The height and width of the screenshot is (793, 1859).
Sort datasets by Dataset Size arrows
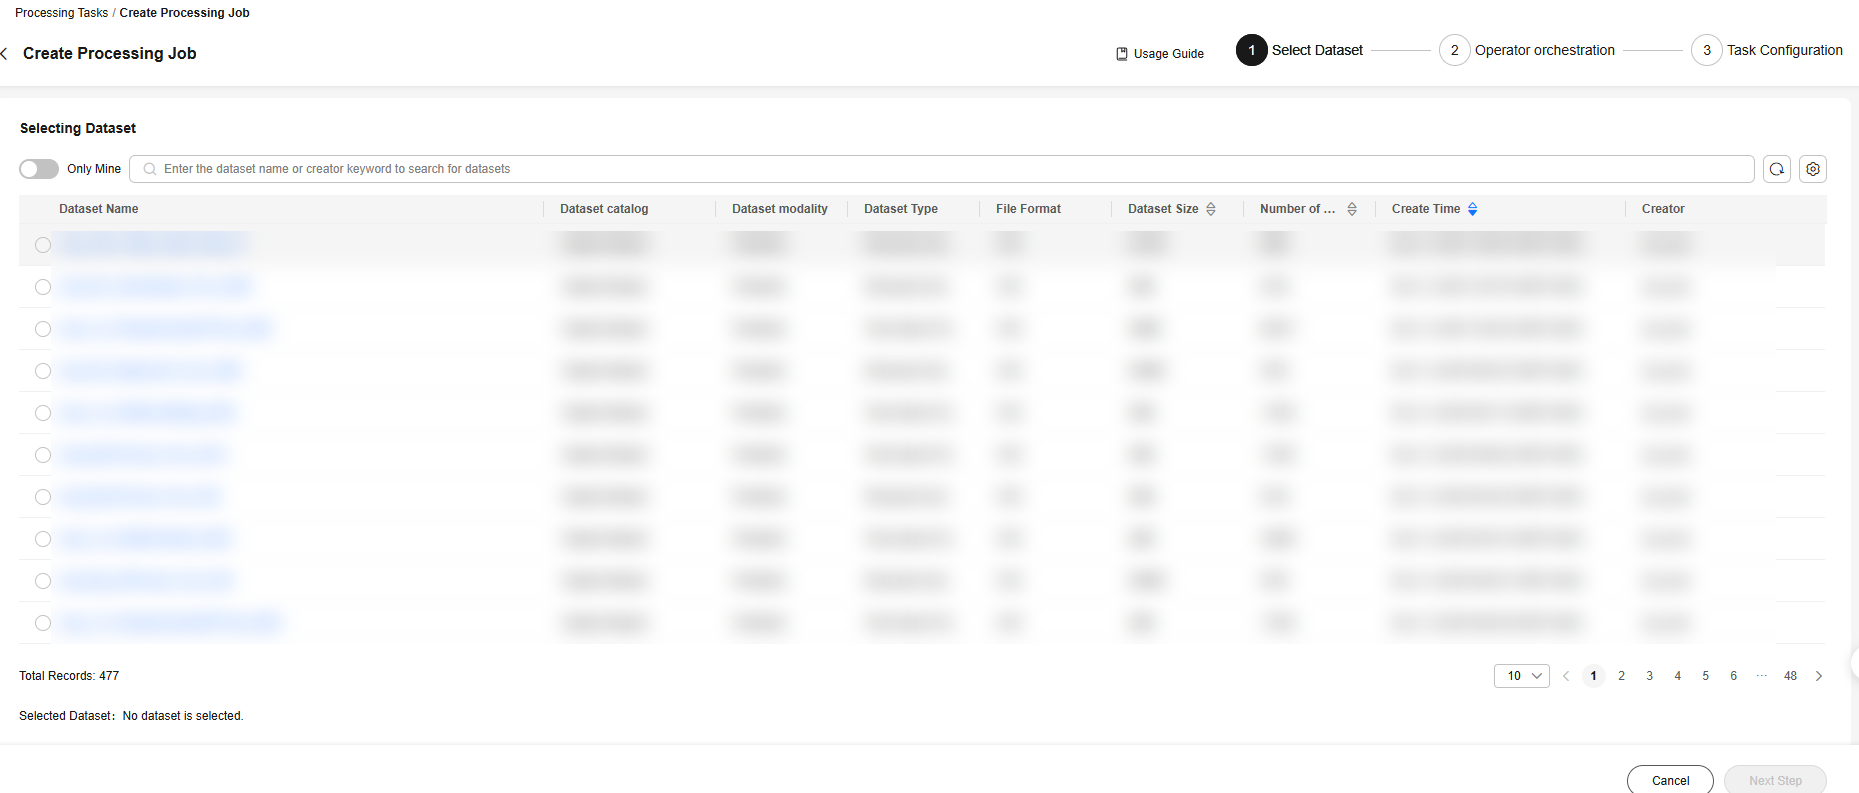(1211, 209)
